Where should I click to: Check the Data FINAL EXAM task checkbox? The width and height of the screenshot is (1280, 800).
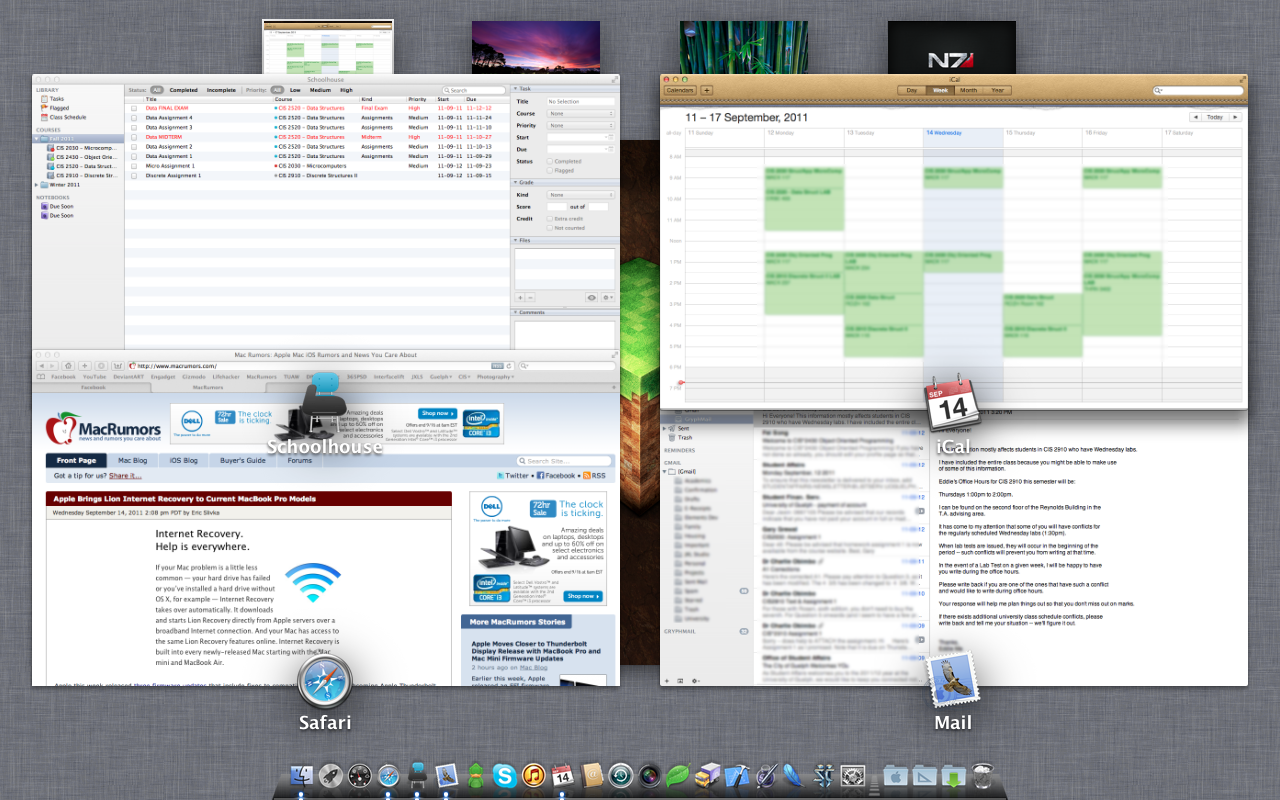pyautogui.click(x=134, y=108)
